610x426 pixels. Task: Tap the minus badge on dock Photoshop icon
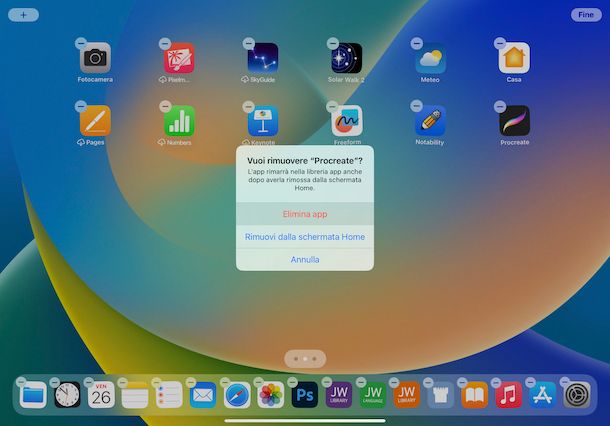[293, 382]
